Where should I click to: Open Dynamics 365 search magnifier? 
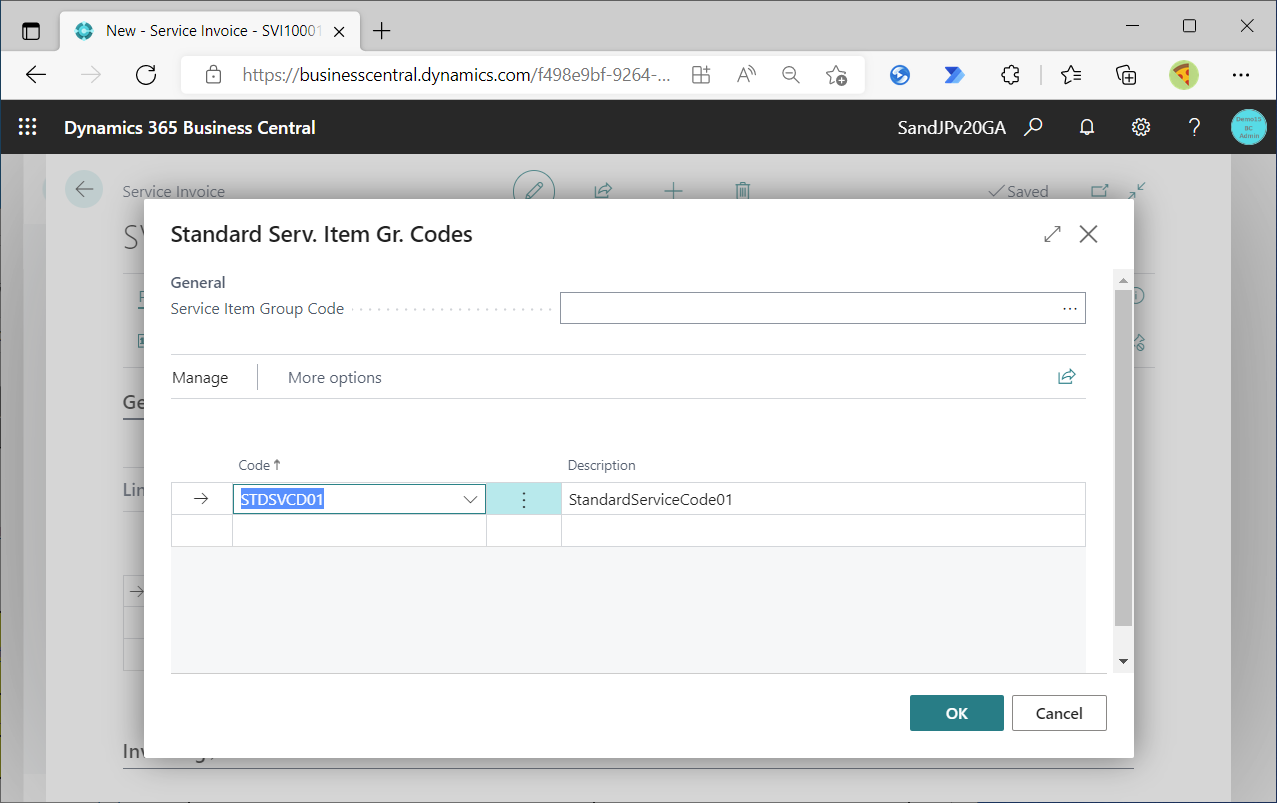(x=1033, y=127)
